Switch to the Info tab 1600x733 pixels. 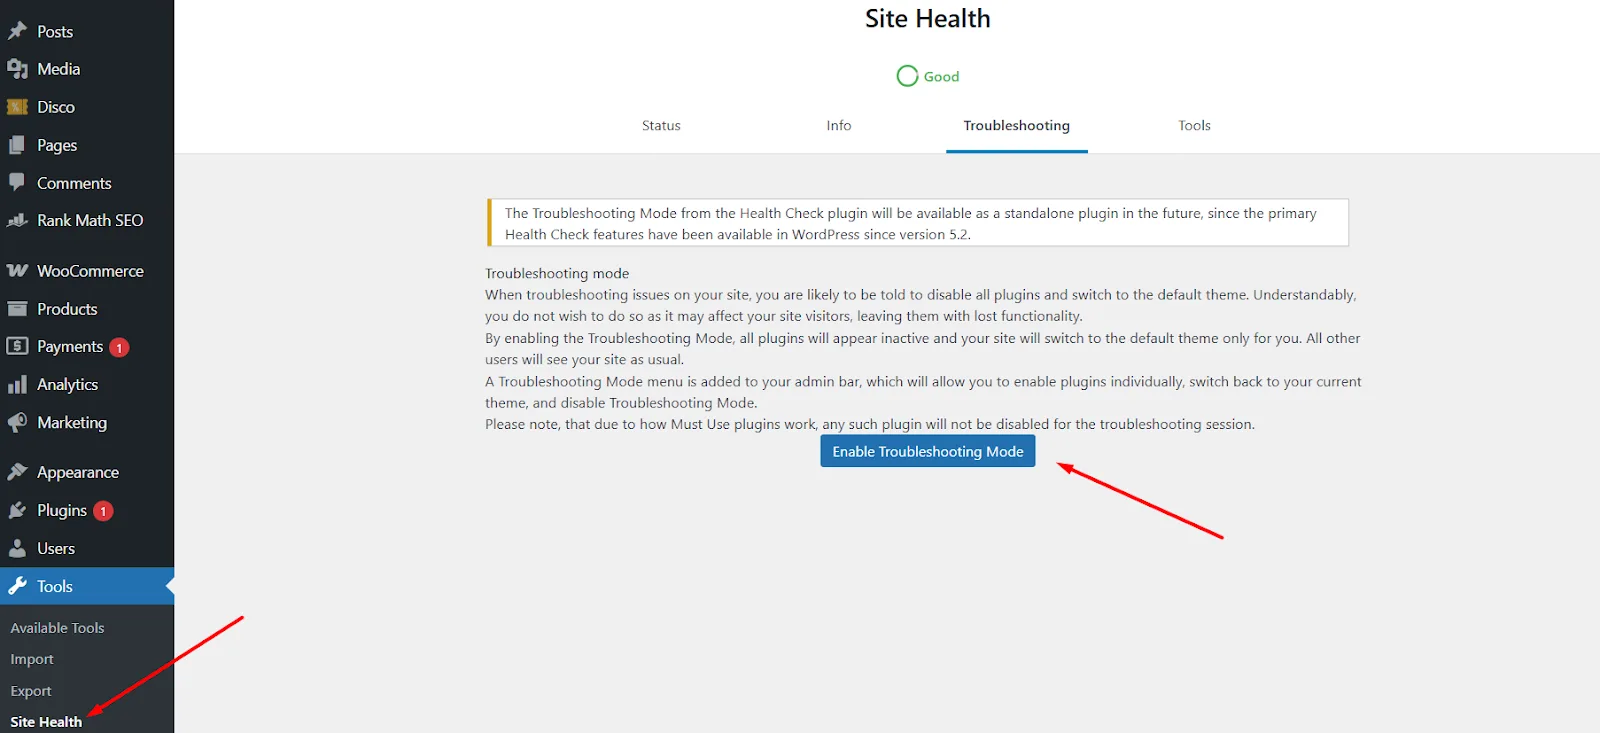click(839, 125)
